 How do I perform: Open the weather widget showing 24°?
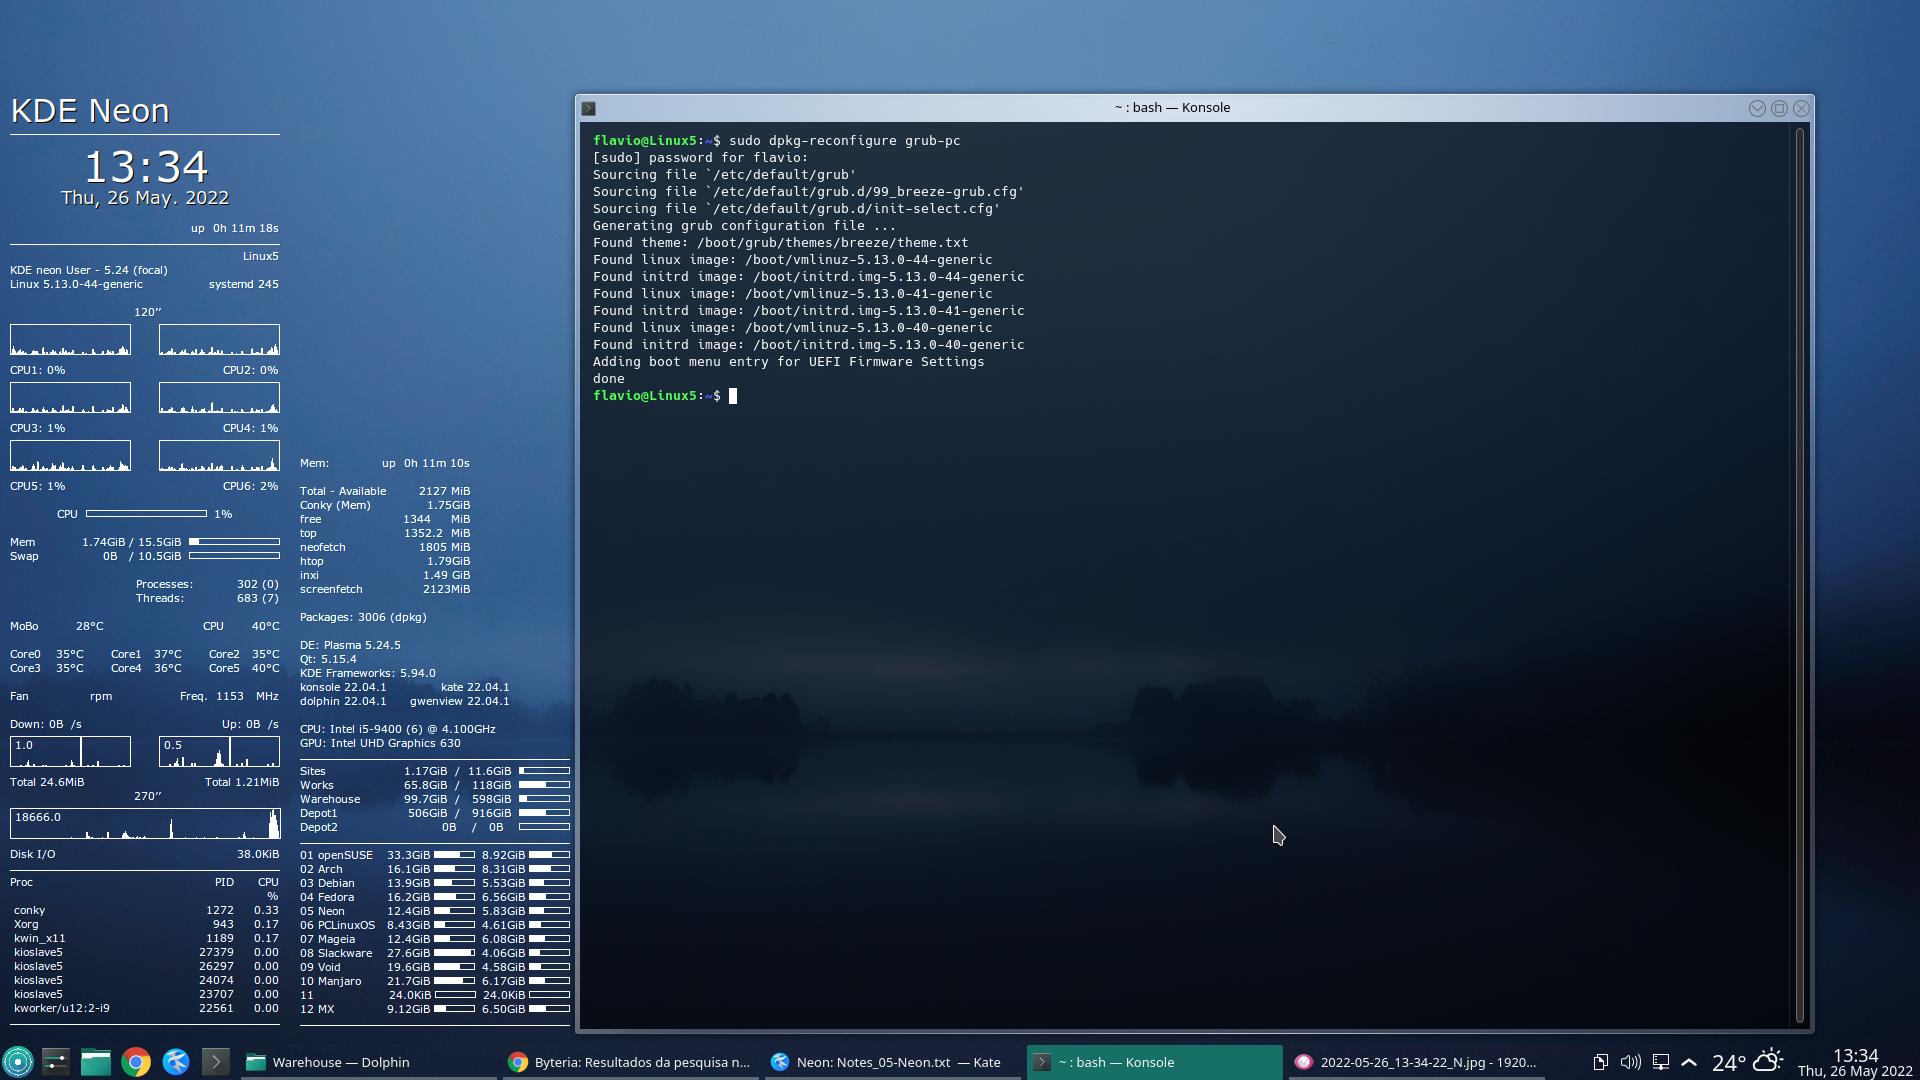pos(1747,1062)
